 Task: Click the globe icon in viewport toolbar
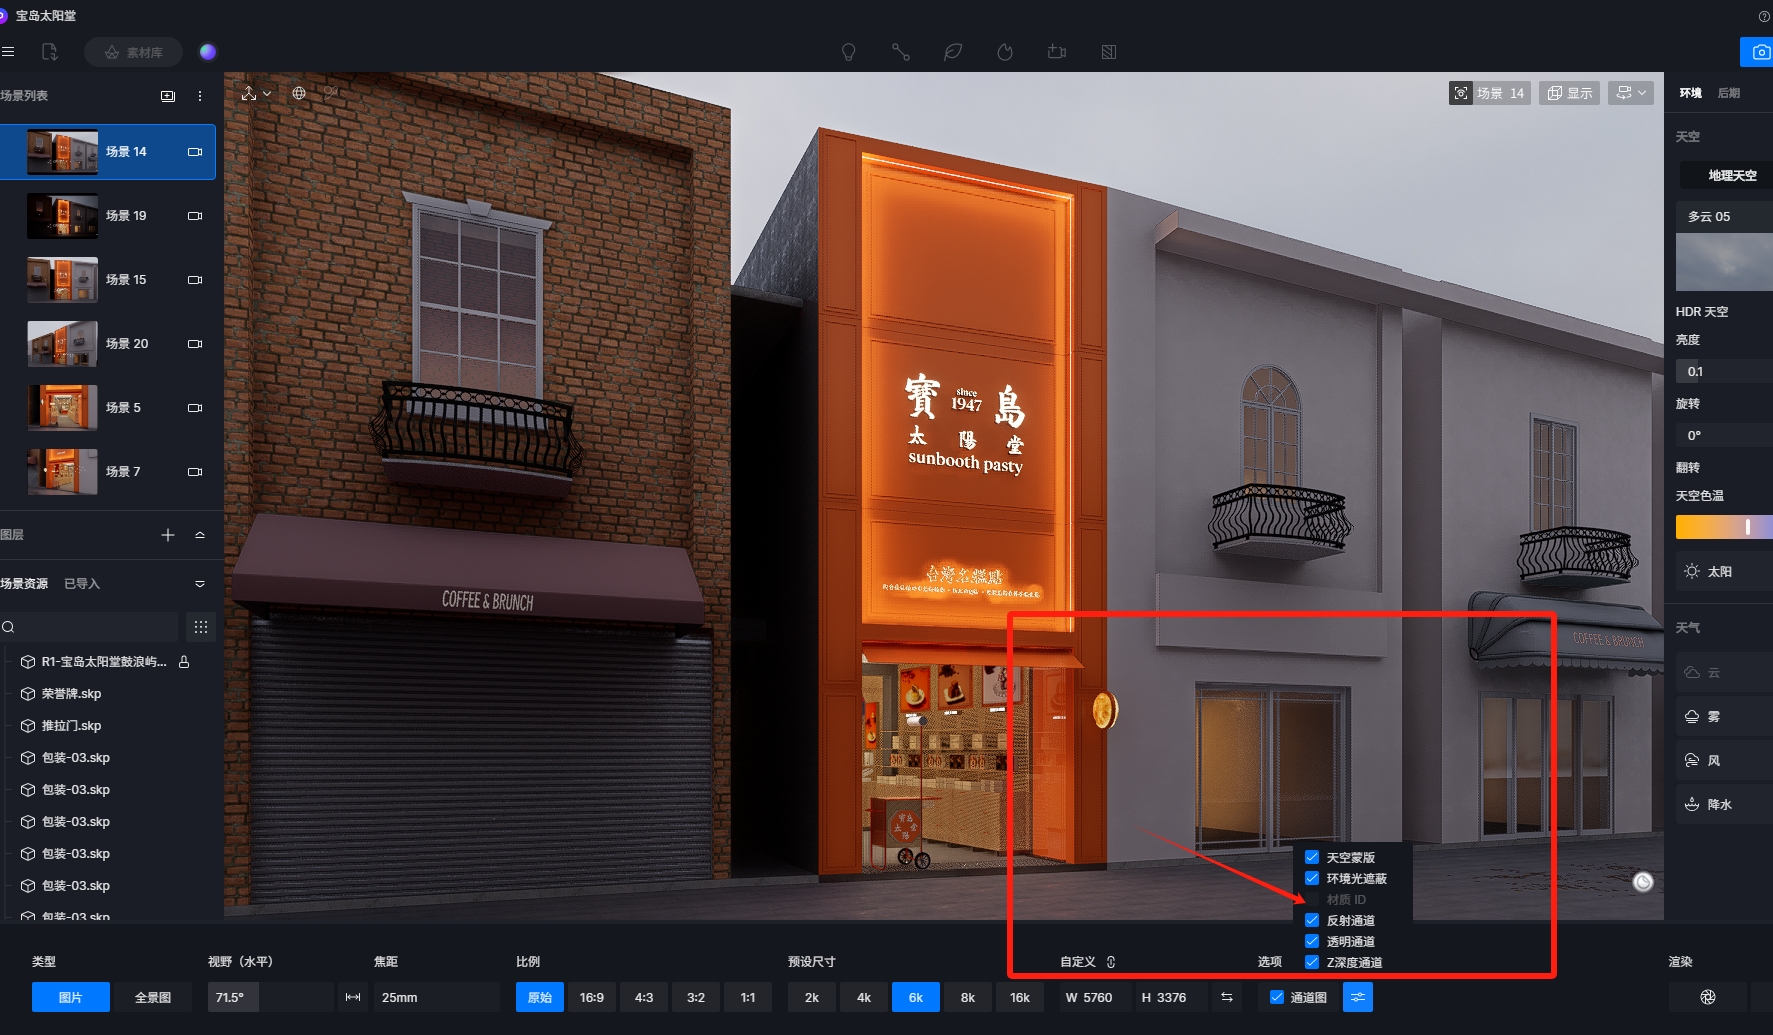(299, 93)
